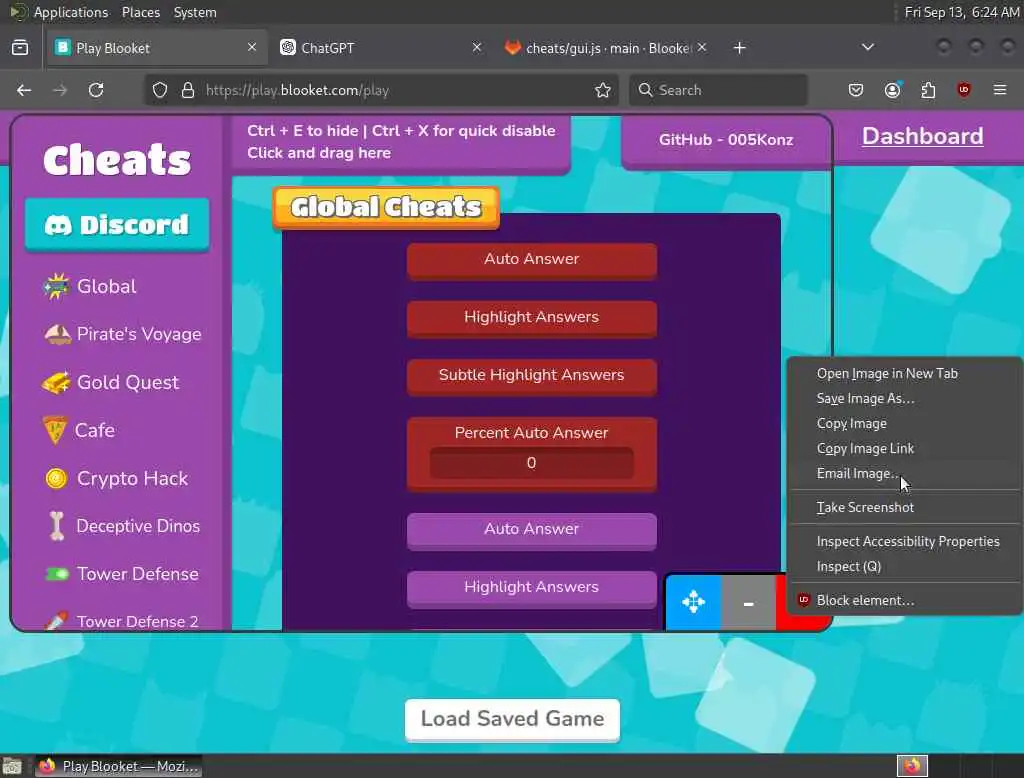Choose Block element from context menu
This screenshot has width=1024, height=778.
pyautogui.click(x=904, y=600)
